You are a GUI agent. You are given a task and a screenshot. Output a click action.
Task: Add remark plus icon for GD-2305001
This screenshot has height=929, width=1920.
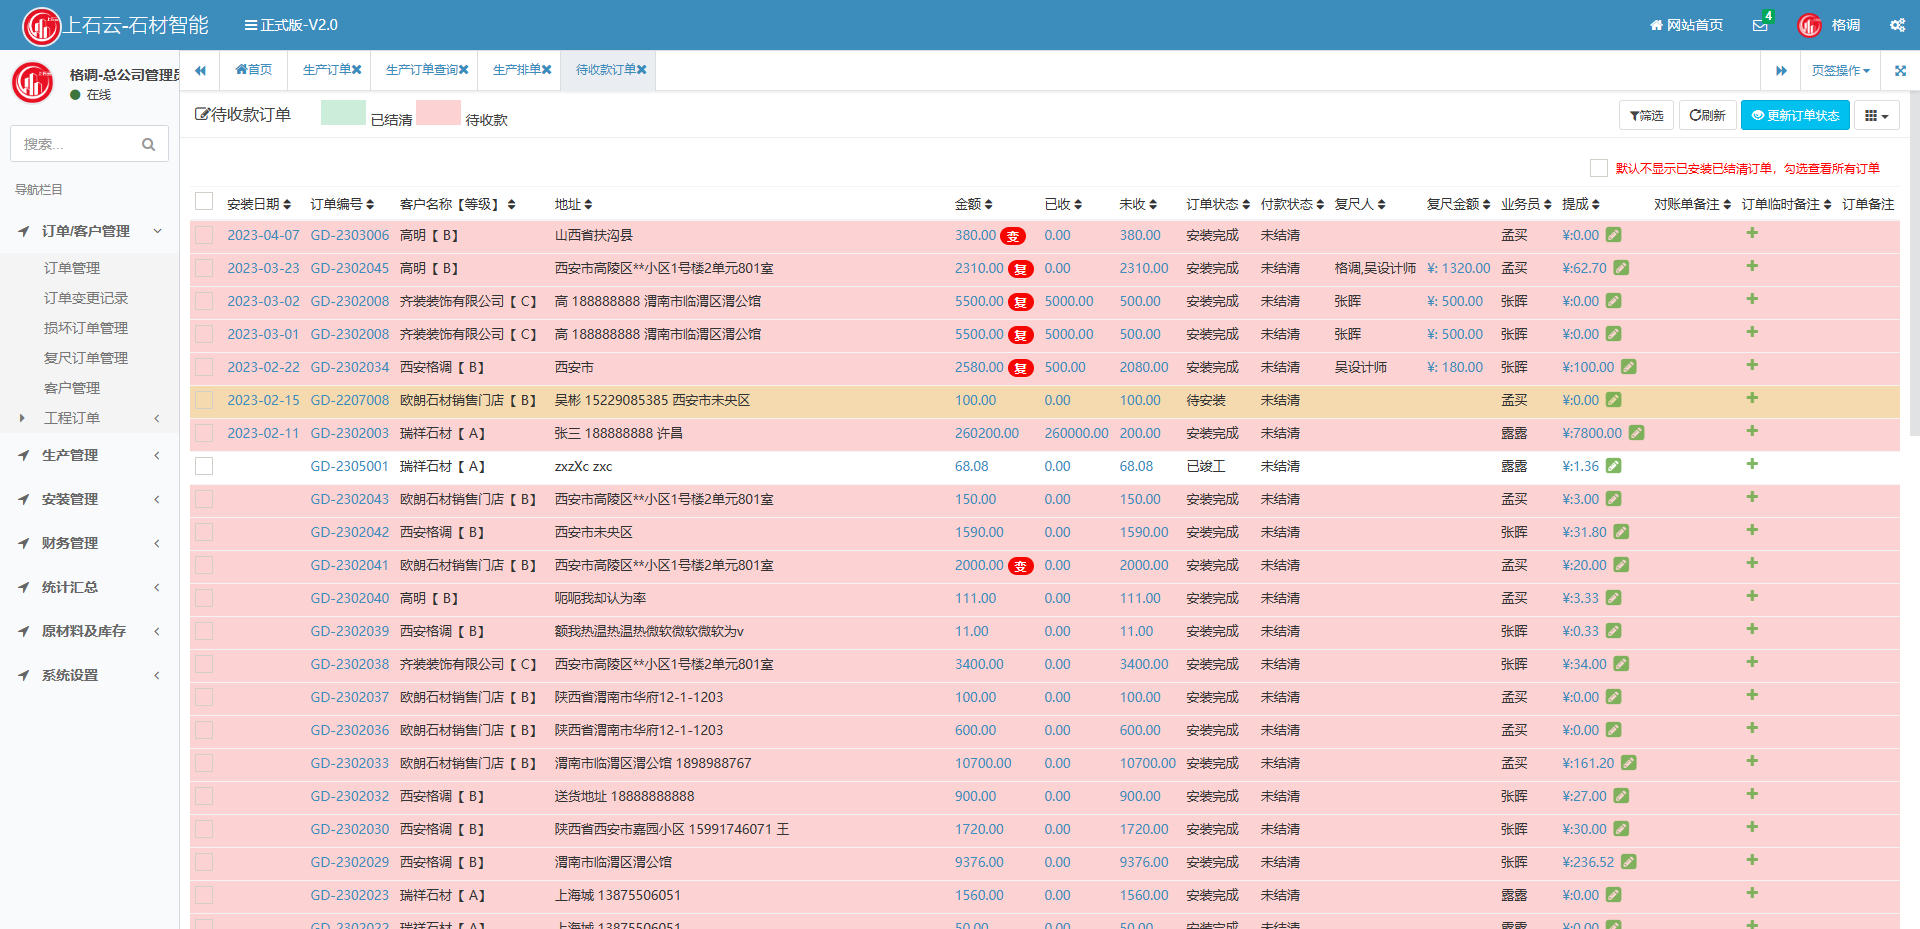coord(1752,464)
